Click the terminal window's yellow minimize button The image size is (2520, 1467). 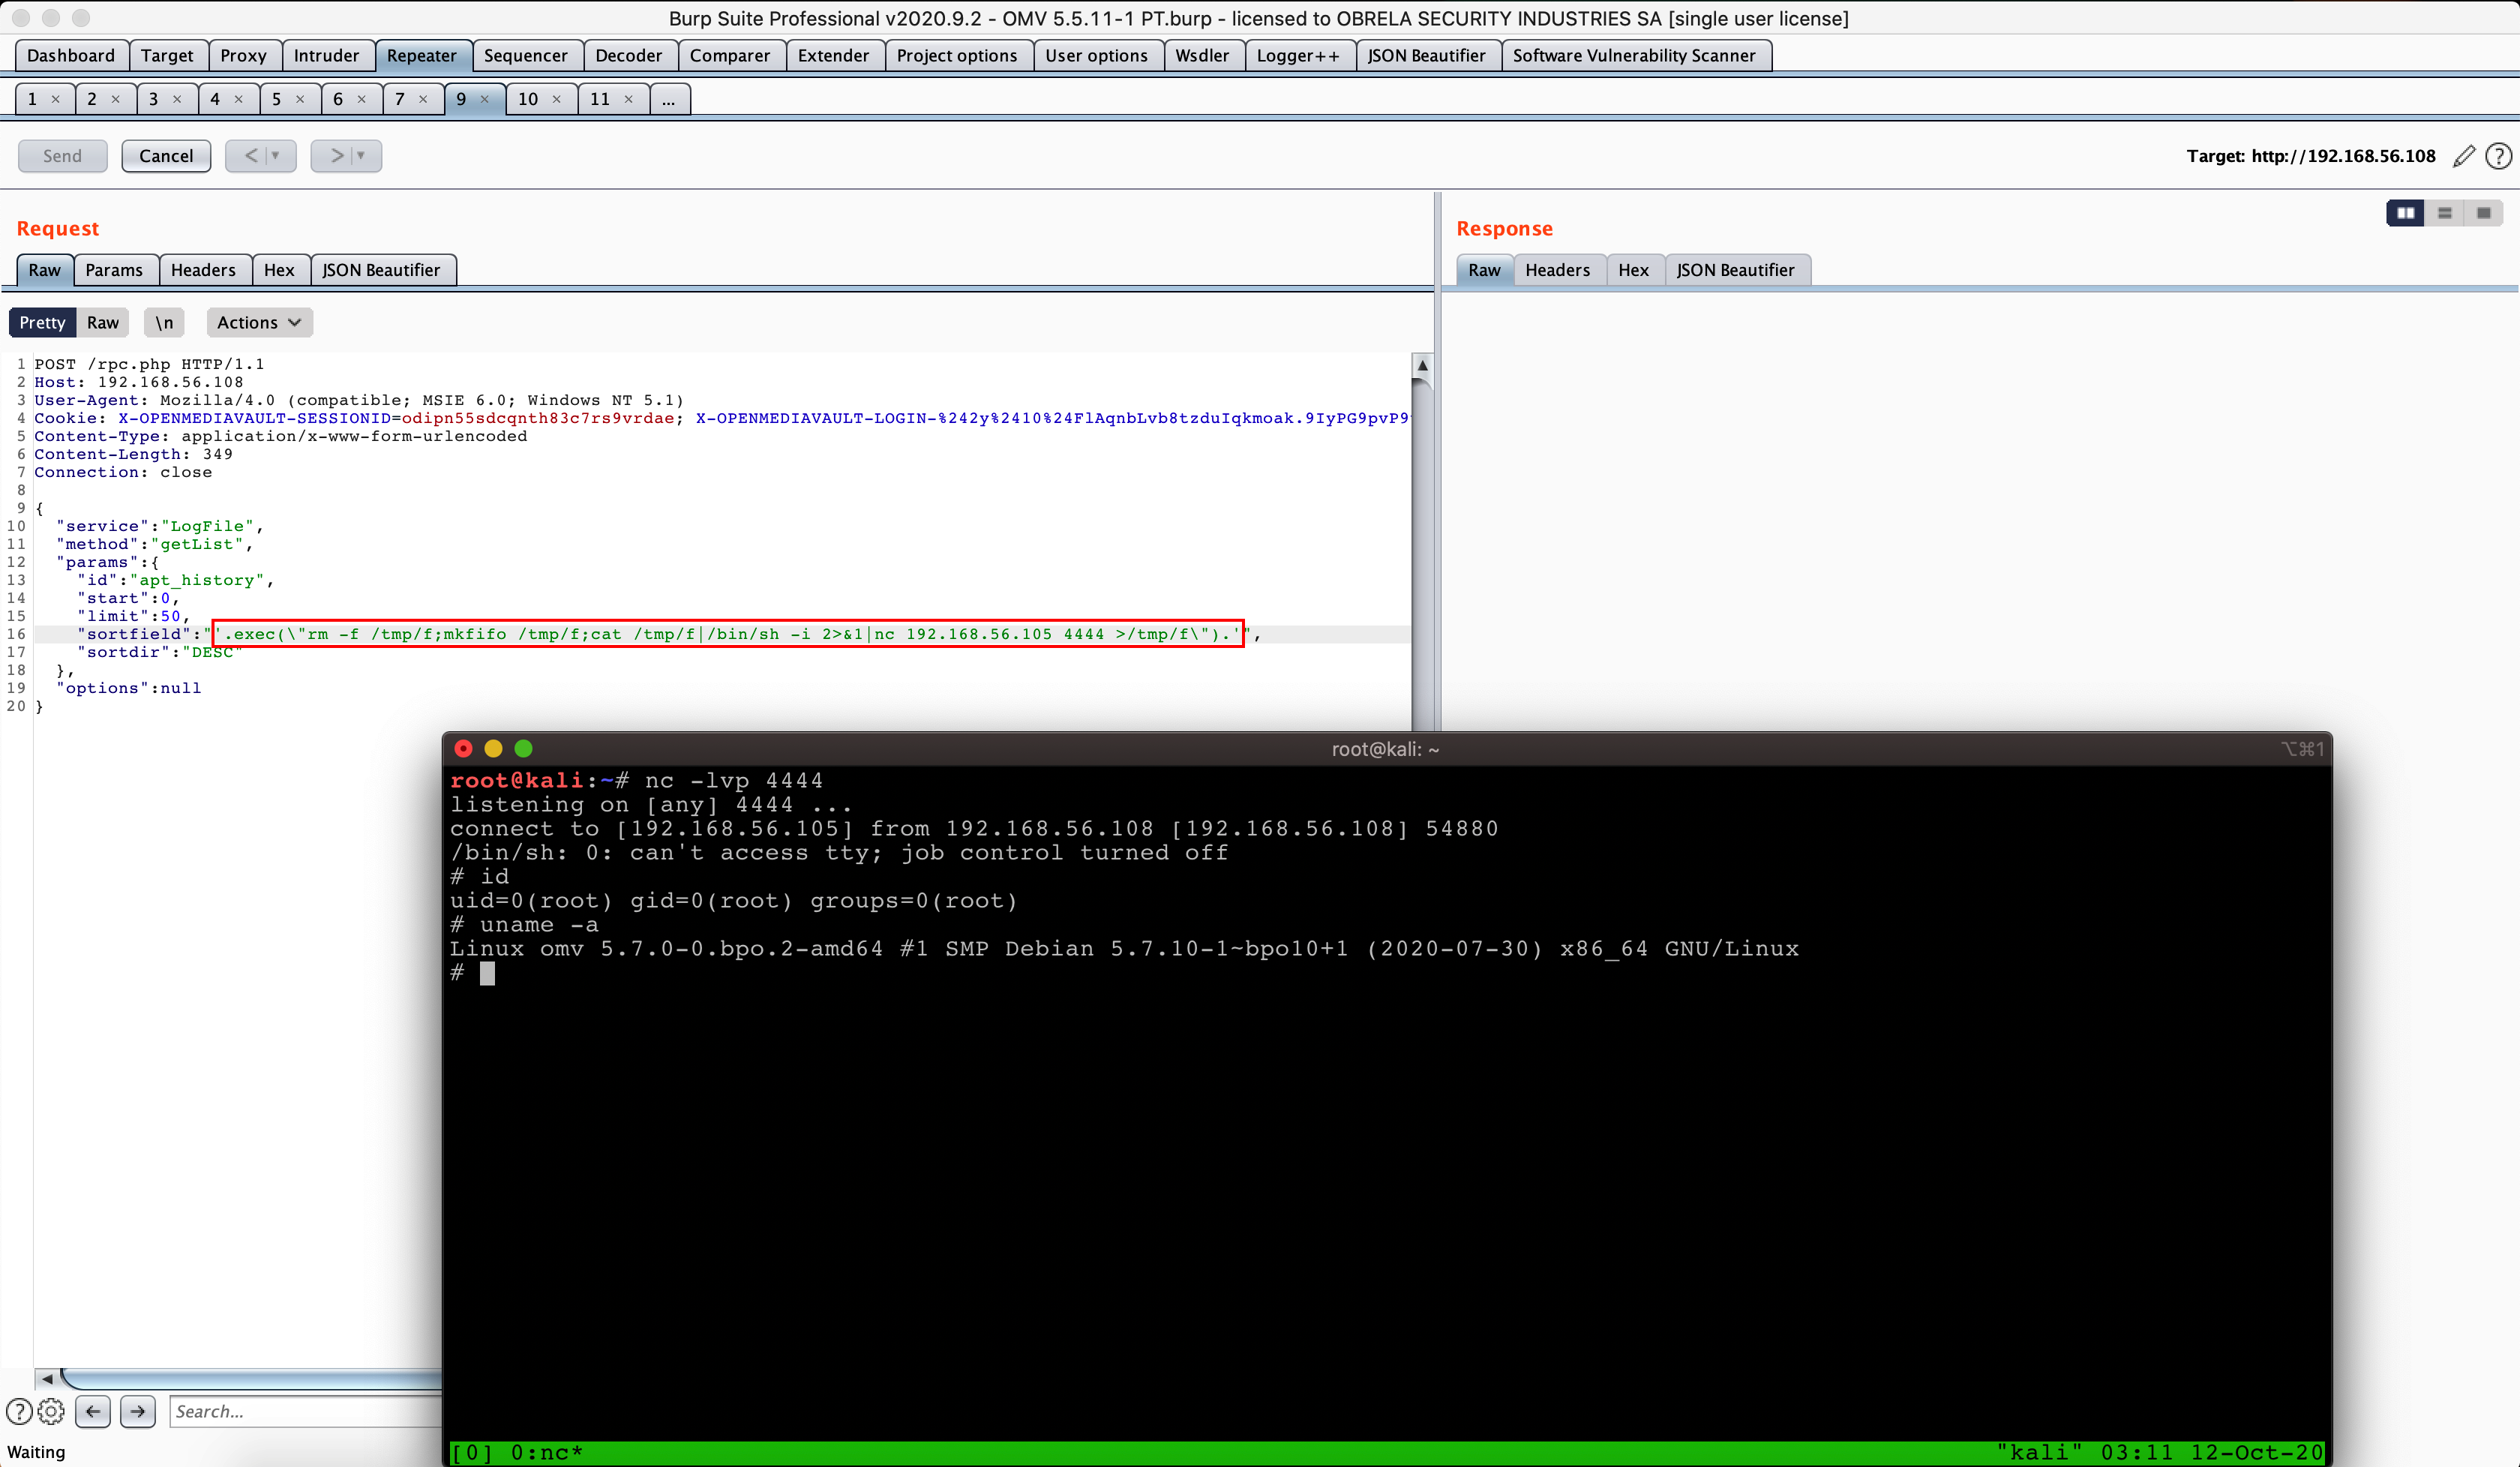click(x=493, y=749)
